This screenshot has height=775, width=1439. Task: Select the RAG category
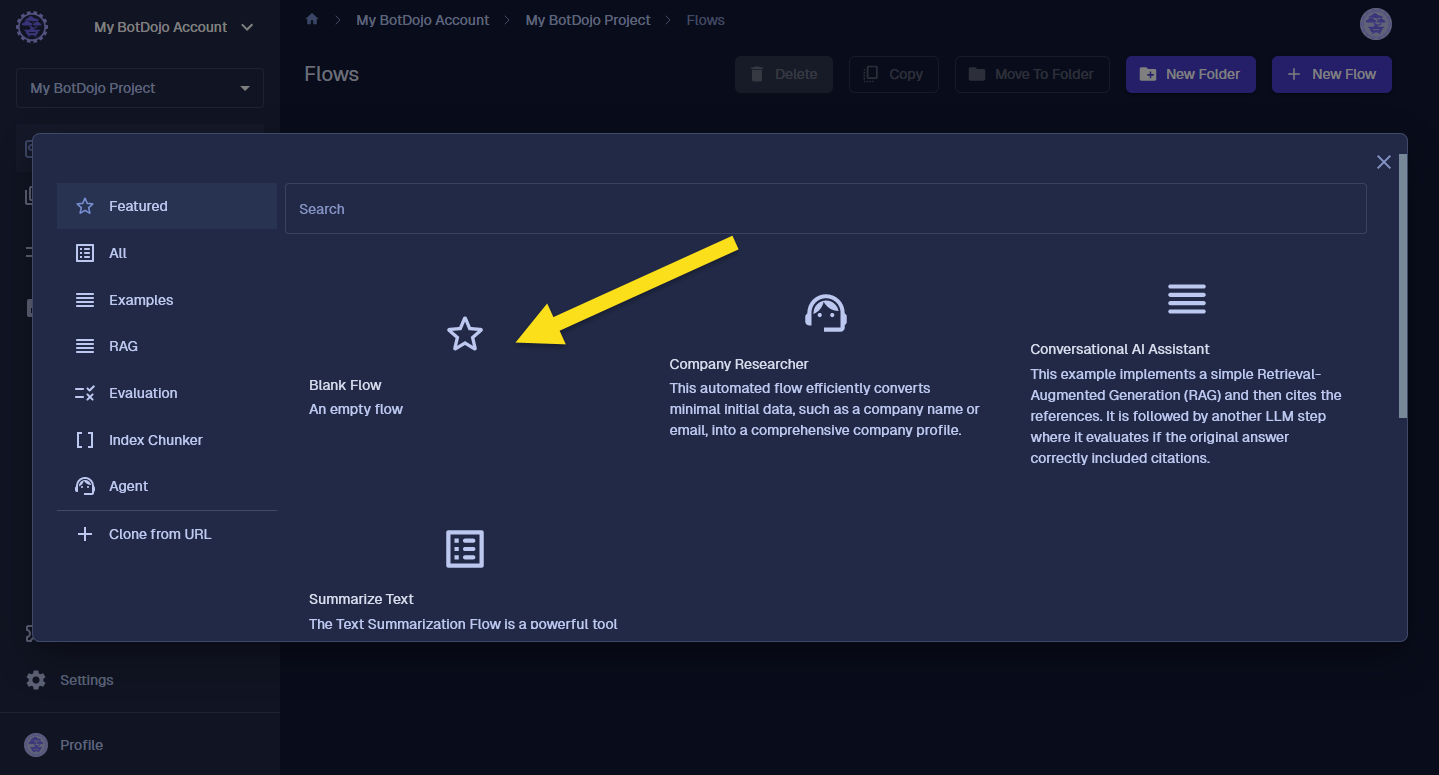click(x=167, y=346)
